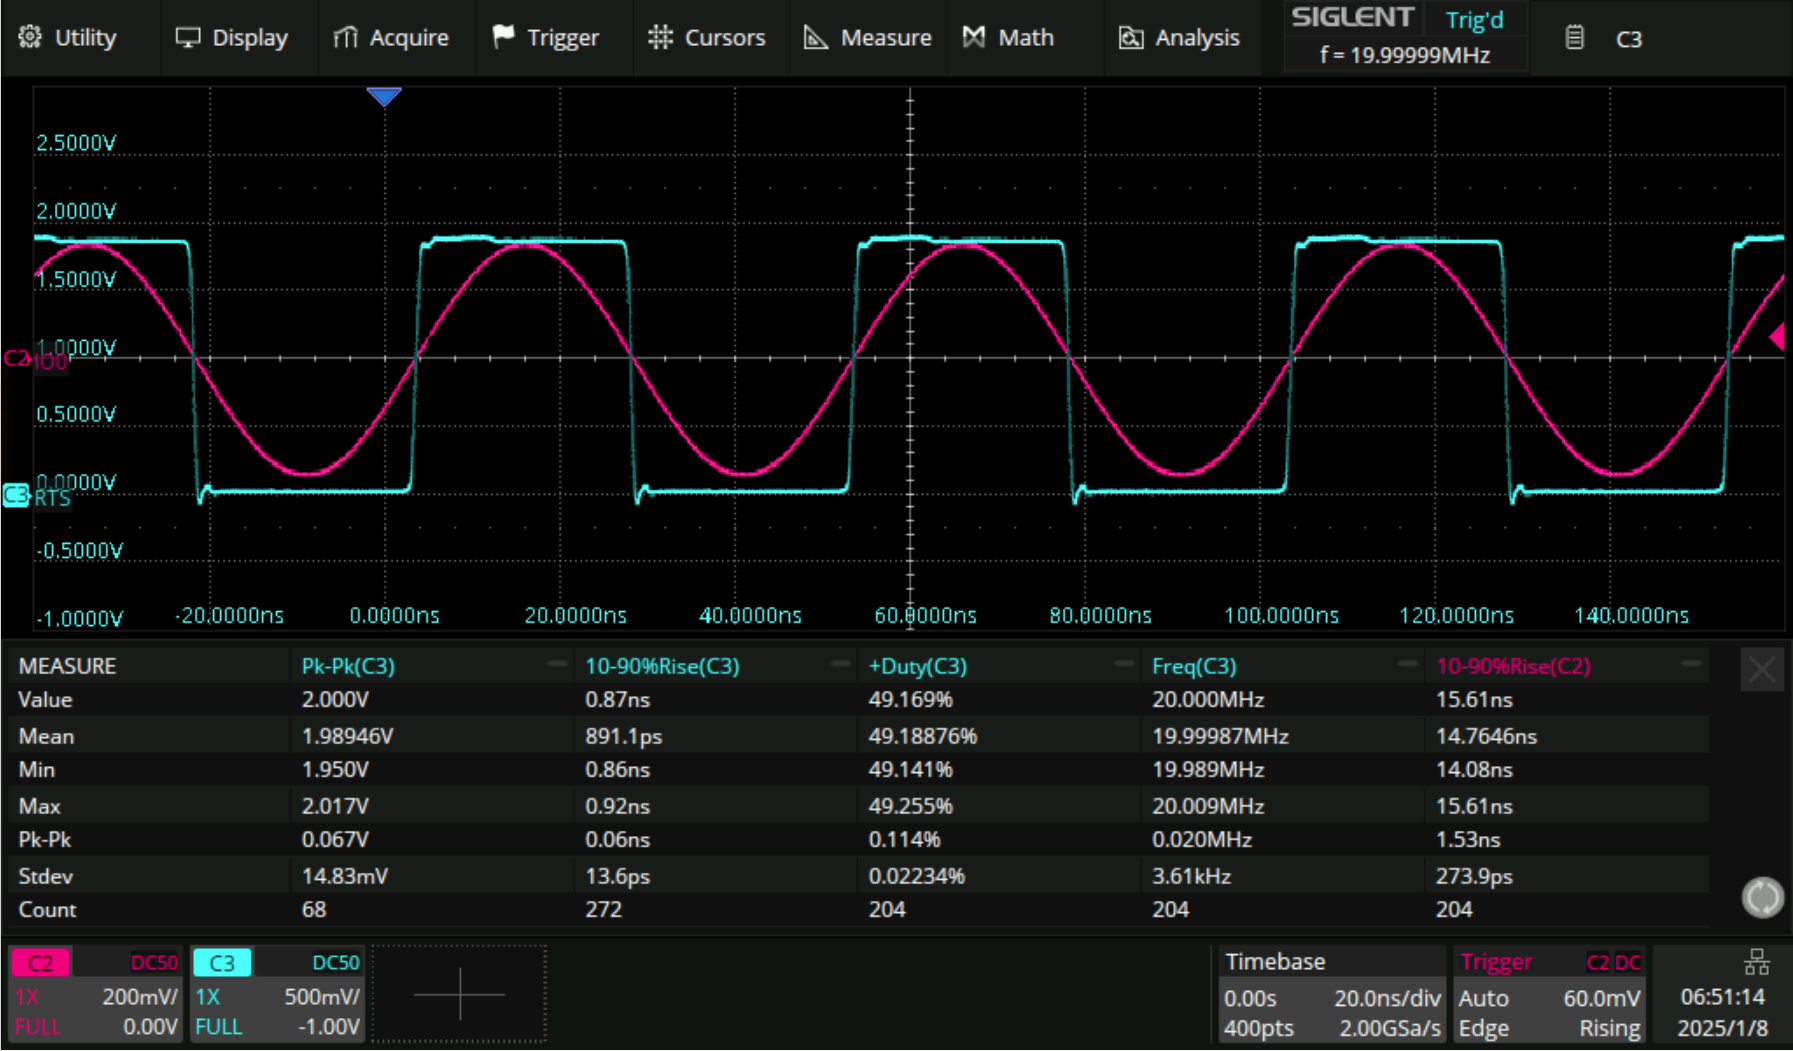Screen dimensions: 1793x1051
Task: Open the Trigger settings box
Action: (x=1550, y=995)
